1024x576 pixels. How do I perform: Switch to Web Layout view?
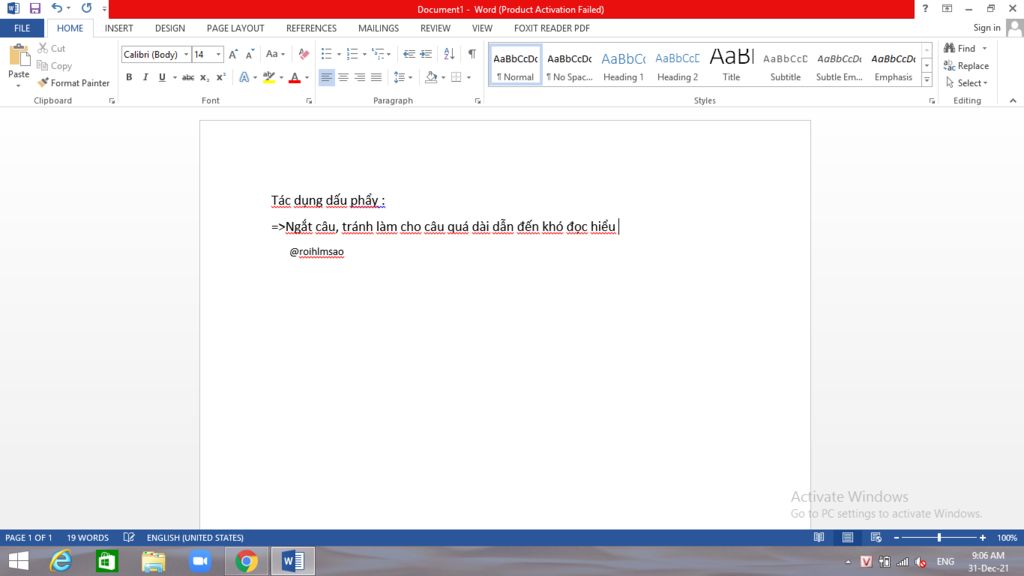tap(876, 537)
